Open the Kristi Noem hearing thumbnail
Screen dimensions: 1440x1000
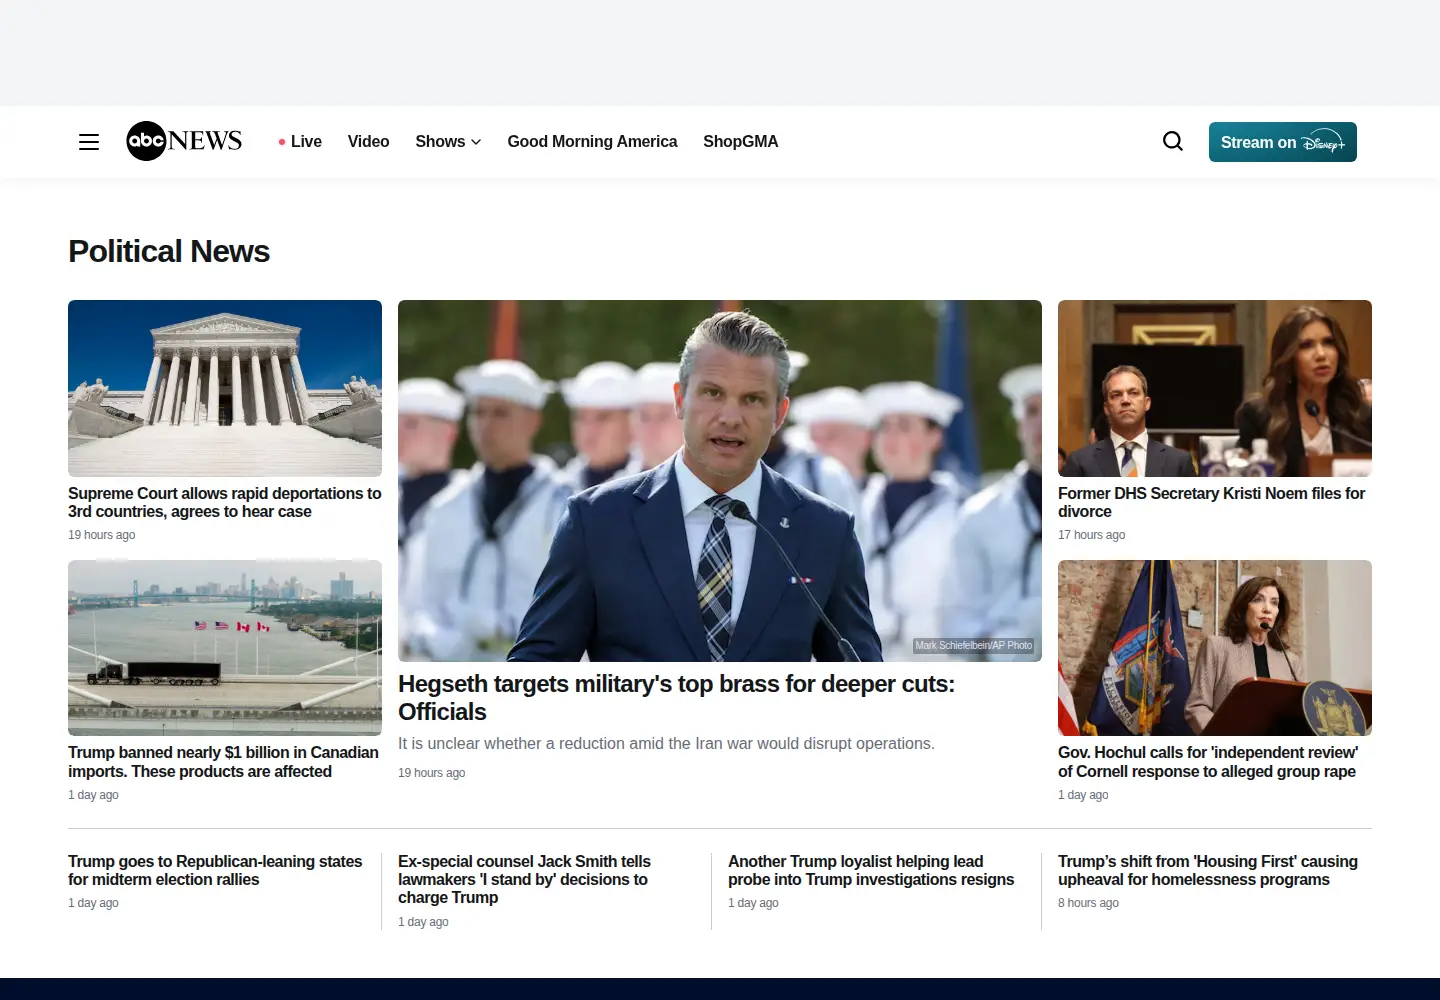1215,388
